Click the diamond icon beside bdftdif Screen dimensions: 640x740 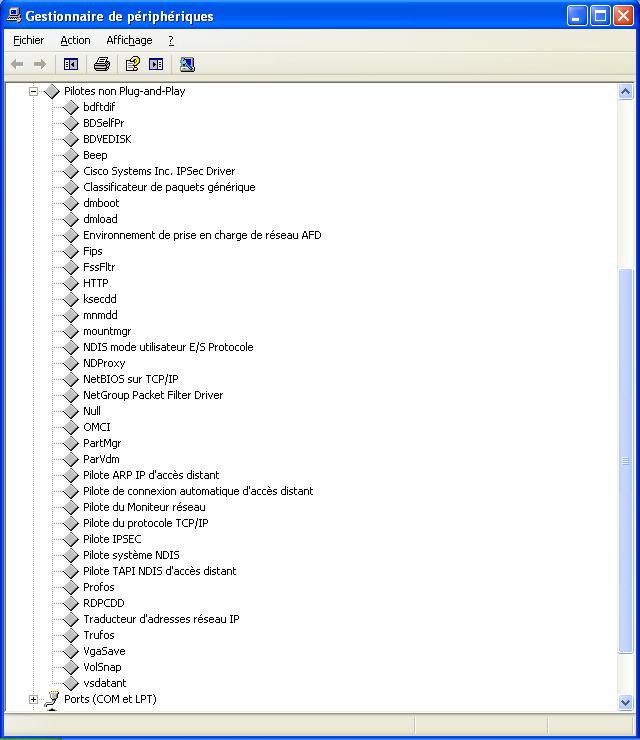[71, 107]
